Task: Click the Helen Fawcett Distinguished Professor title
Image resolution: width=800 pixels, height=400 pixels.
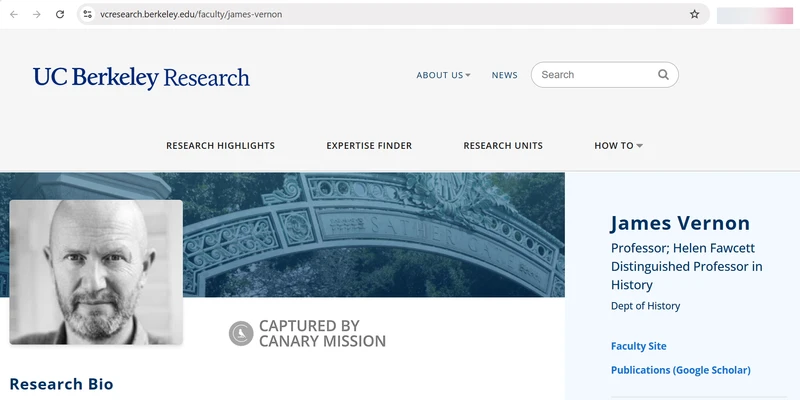Action: point(687,266)
